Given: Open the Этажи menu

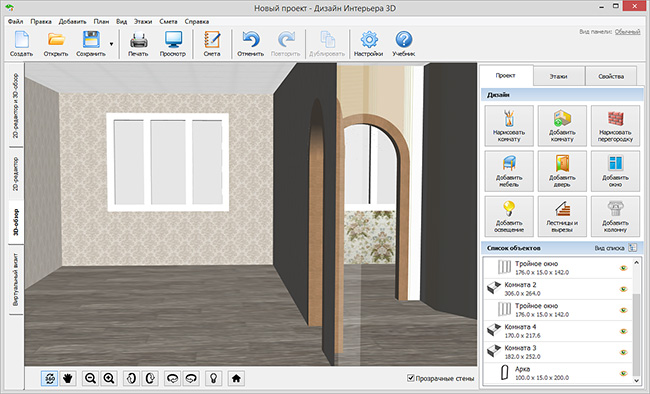Looking at the screenshot, I should pos(143,22).
